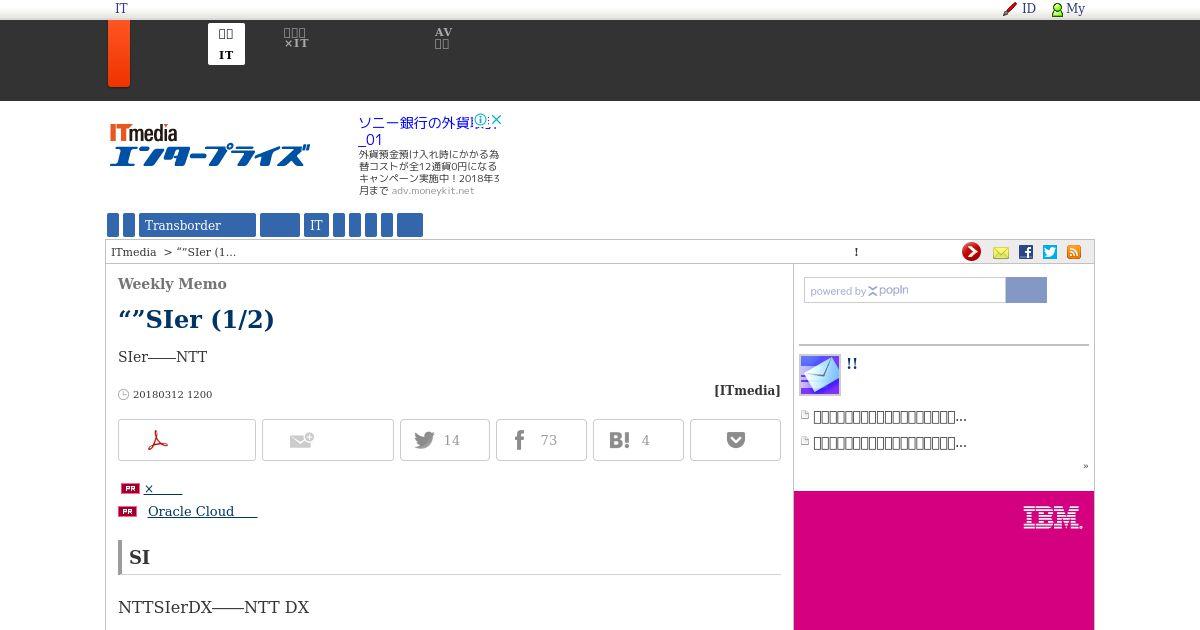This screenshot has width=1200, height=630.
Task: Open the ITmedia Enterprise logo
Action: pyautogui.click(x=209, y=145)
